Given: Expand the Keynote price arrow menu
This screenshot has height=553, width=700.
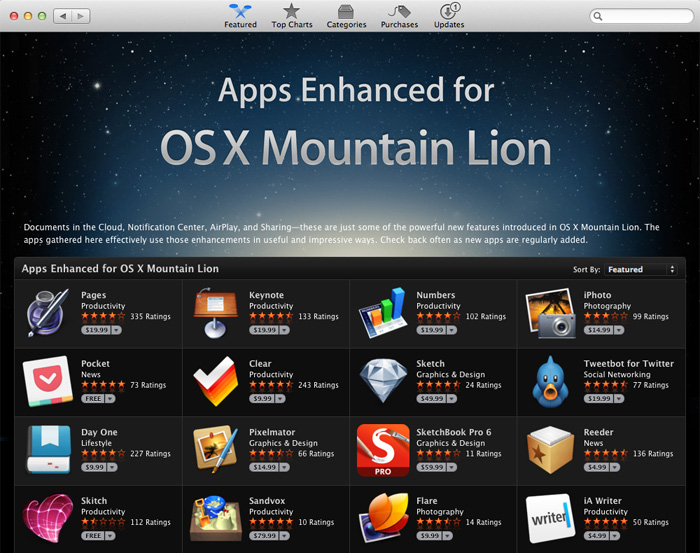Looking at the screenshot, I should 284,330.
